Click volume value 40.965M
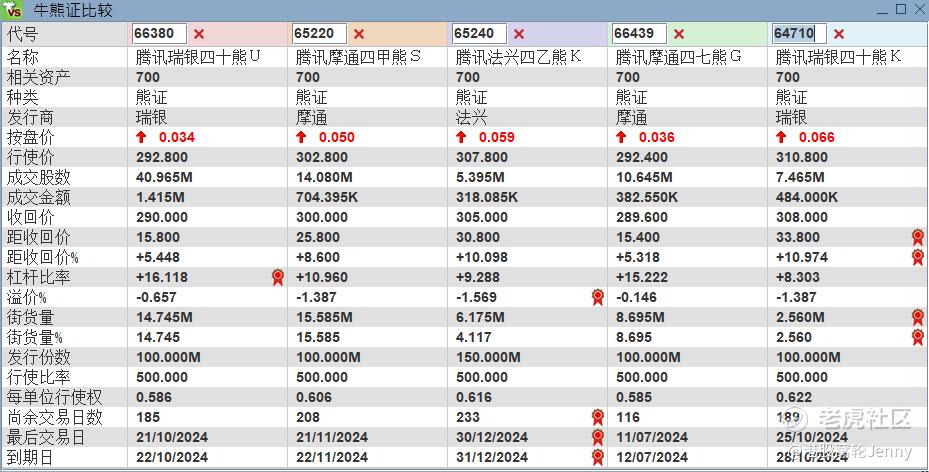929x472 pixels. [x=164, y=178]
